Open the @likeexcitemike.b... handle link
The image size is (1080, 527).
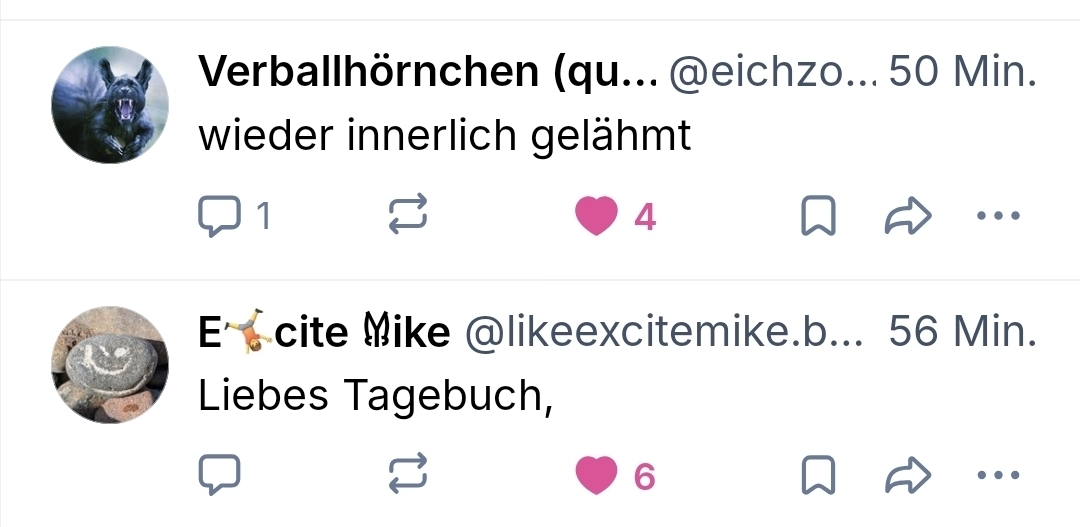663,333
